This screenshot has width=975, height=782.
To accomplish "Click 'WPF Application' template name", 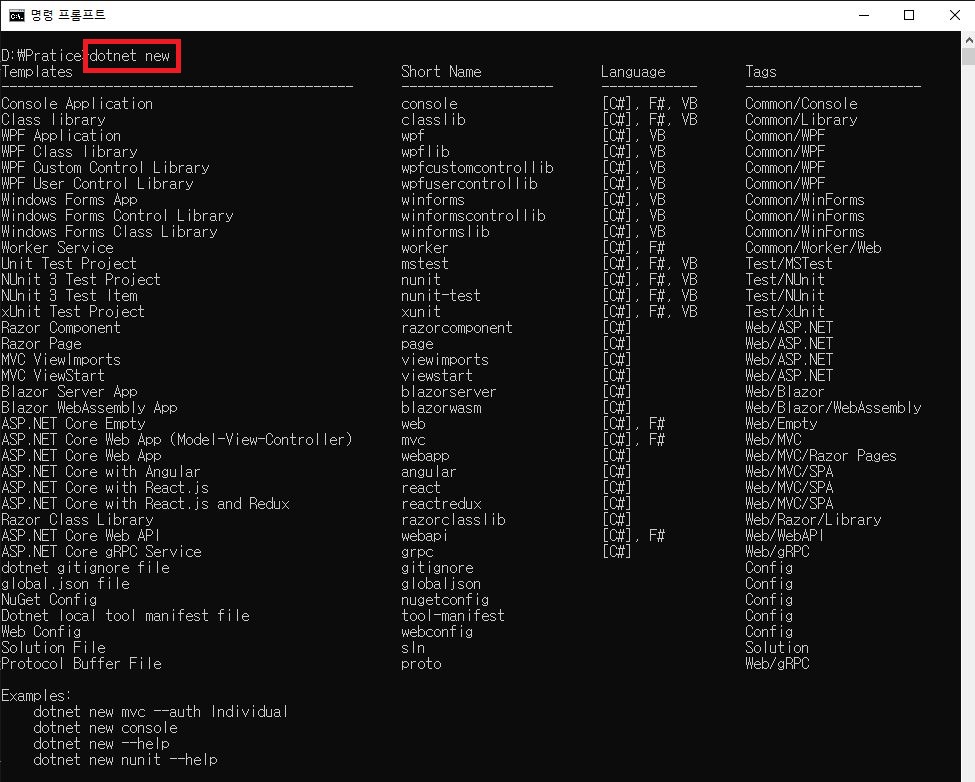I will 61,136.
